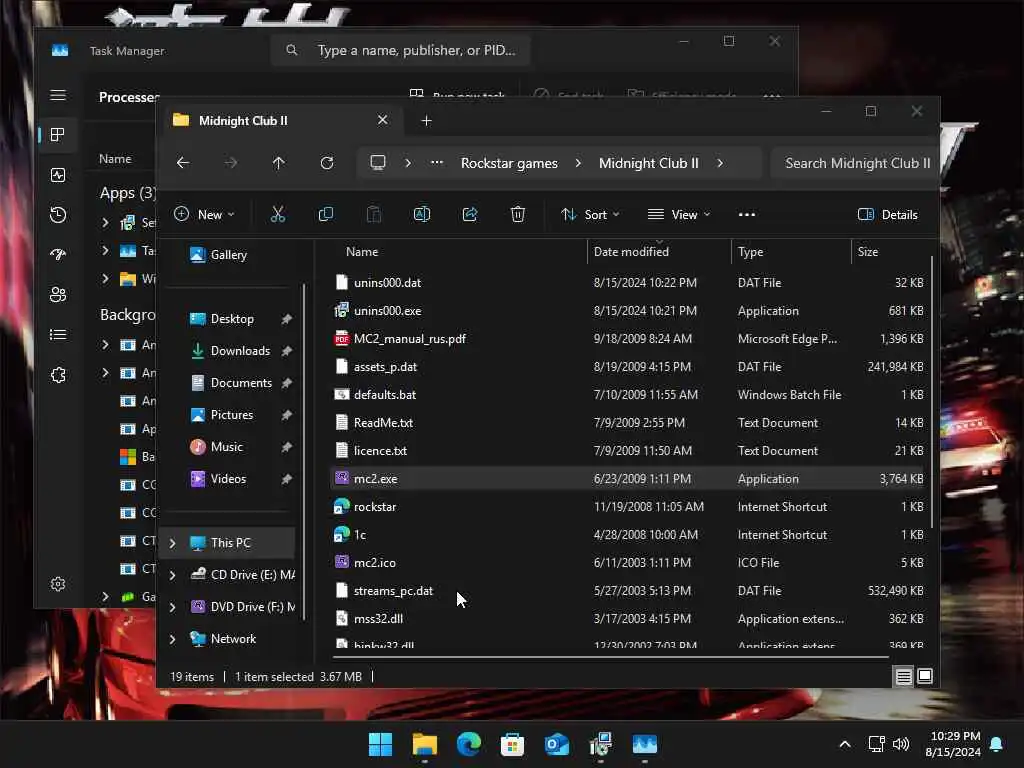This screenshot has height=768, width=1024.
Task: Expand This PC in navigation pane
Action: pyautogui.click(x=172, y=543)
